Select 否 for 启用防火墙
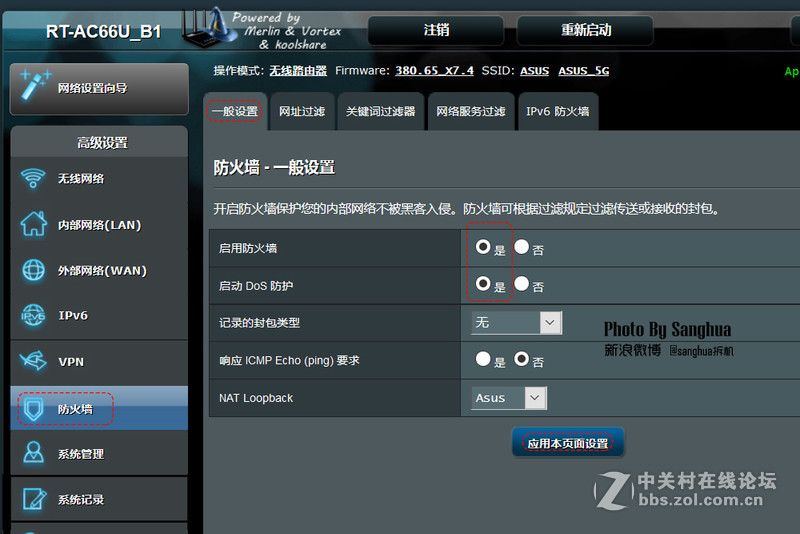 tap(521, 247)
